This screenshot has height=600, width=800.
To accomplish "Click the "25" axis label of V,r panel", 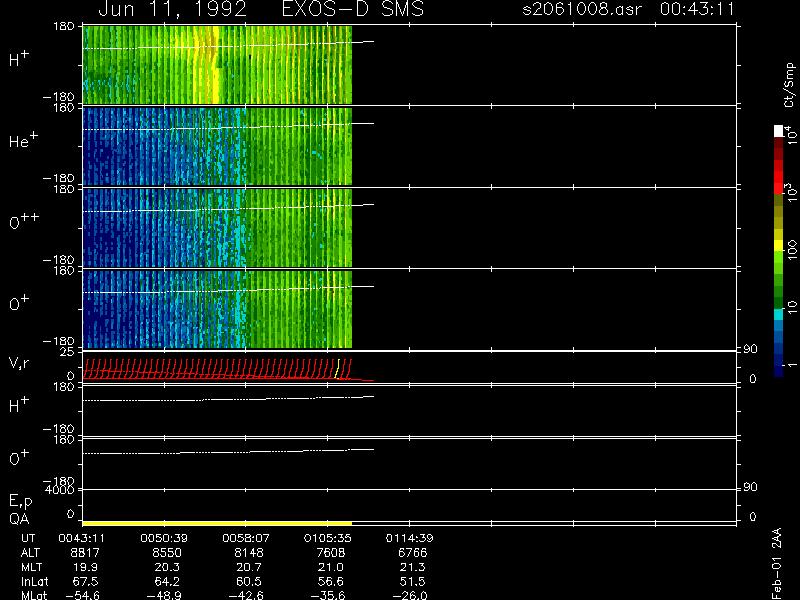I will point(68,352).
